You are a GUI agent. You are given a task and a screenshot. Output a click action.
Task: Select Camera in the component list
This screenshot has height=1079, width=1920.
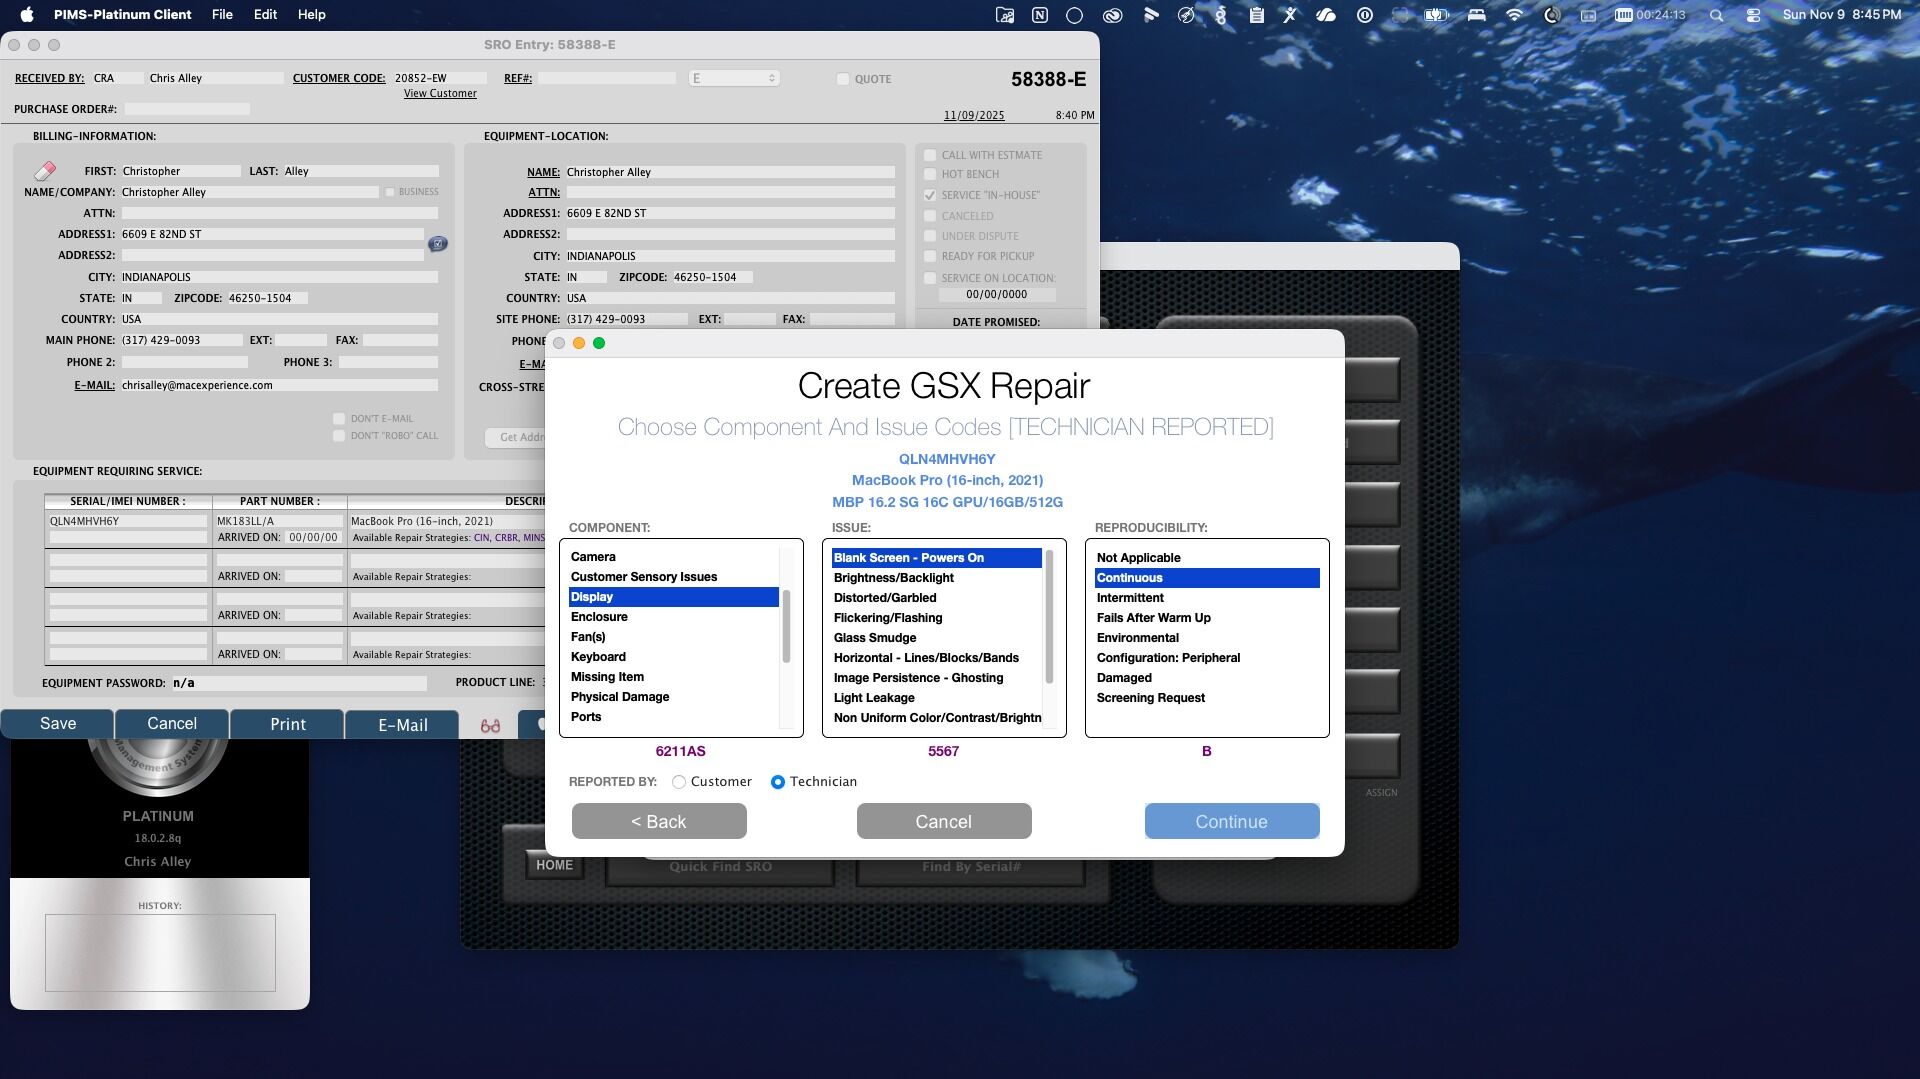pyautogui.click(x=674, y=557)
